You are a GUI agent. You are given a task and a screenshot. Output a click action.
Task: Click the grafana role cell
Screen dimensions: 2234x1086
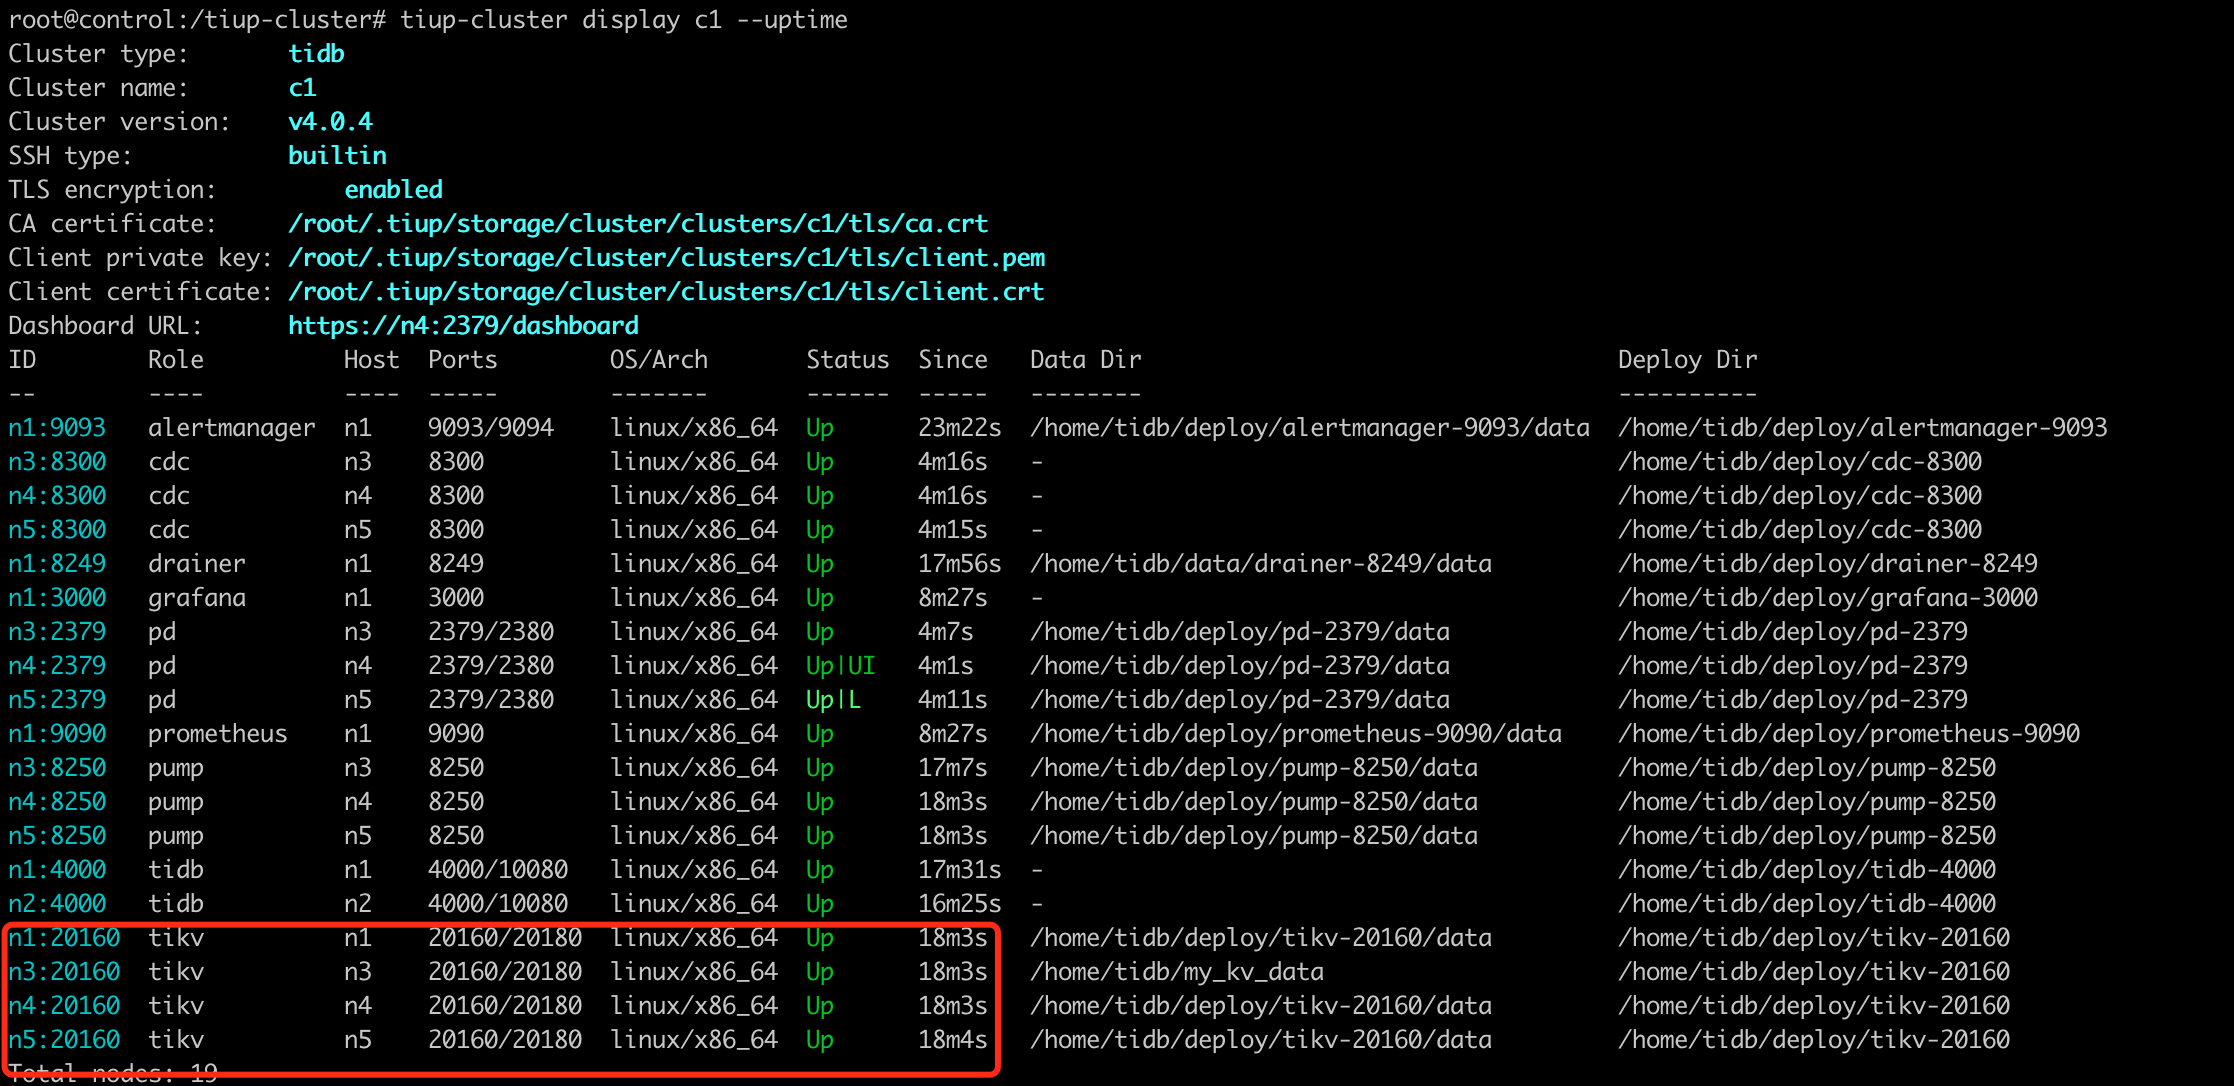coord(197,598)
